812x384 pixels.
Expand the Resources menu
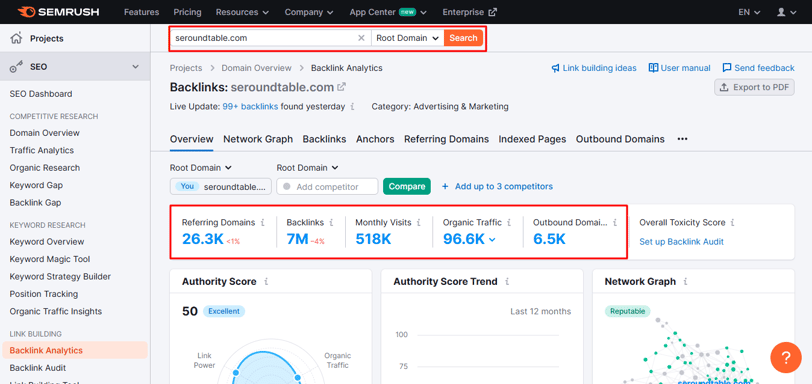[x=242, y=12]
